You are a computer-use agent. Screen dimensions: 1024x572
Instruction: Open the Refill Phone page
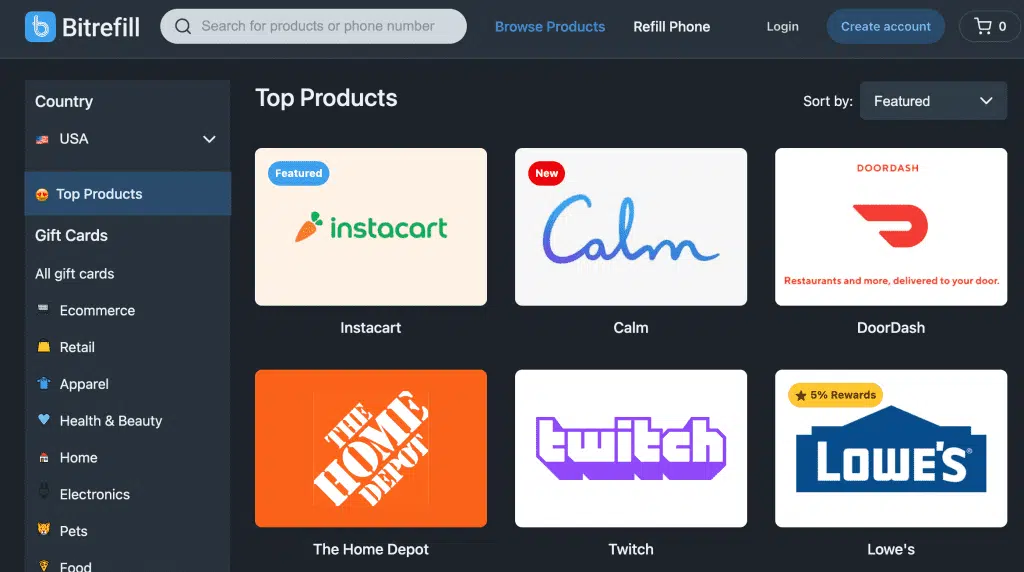click(671, 27)
